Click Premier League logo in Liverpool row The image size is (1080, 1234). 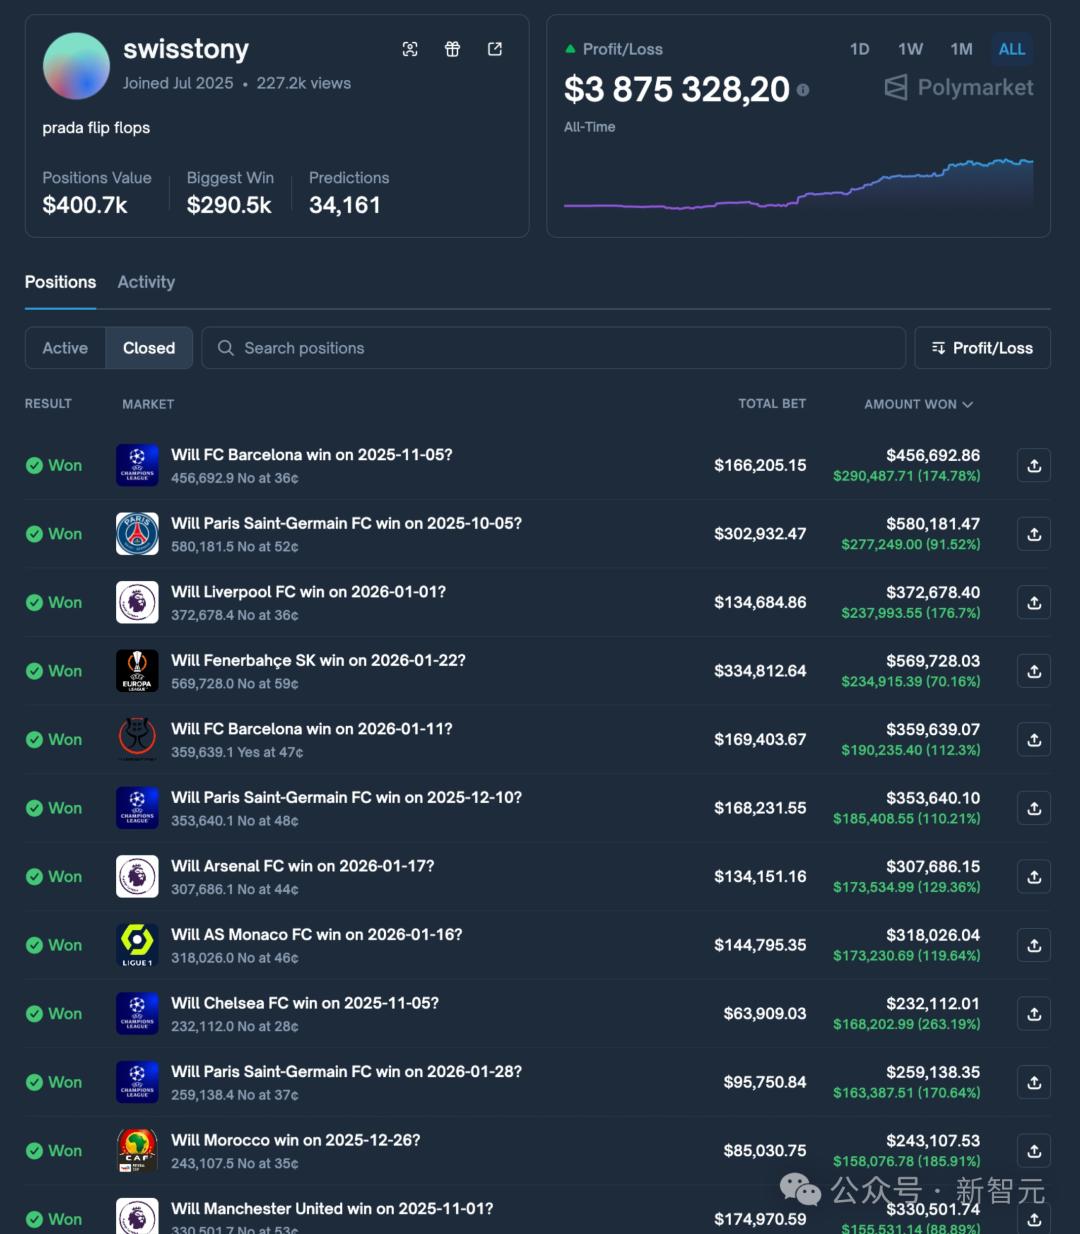[x=137, y=602]
